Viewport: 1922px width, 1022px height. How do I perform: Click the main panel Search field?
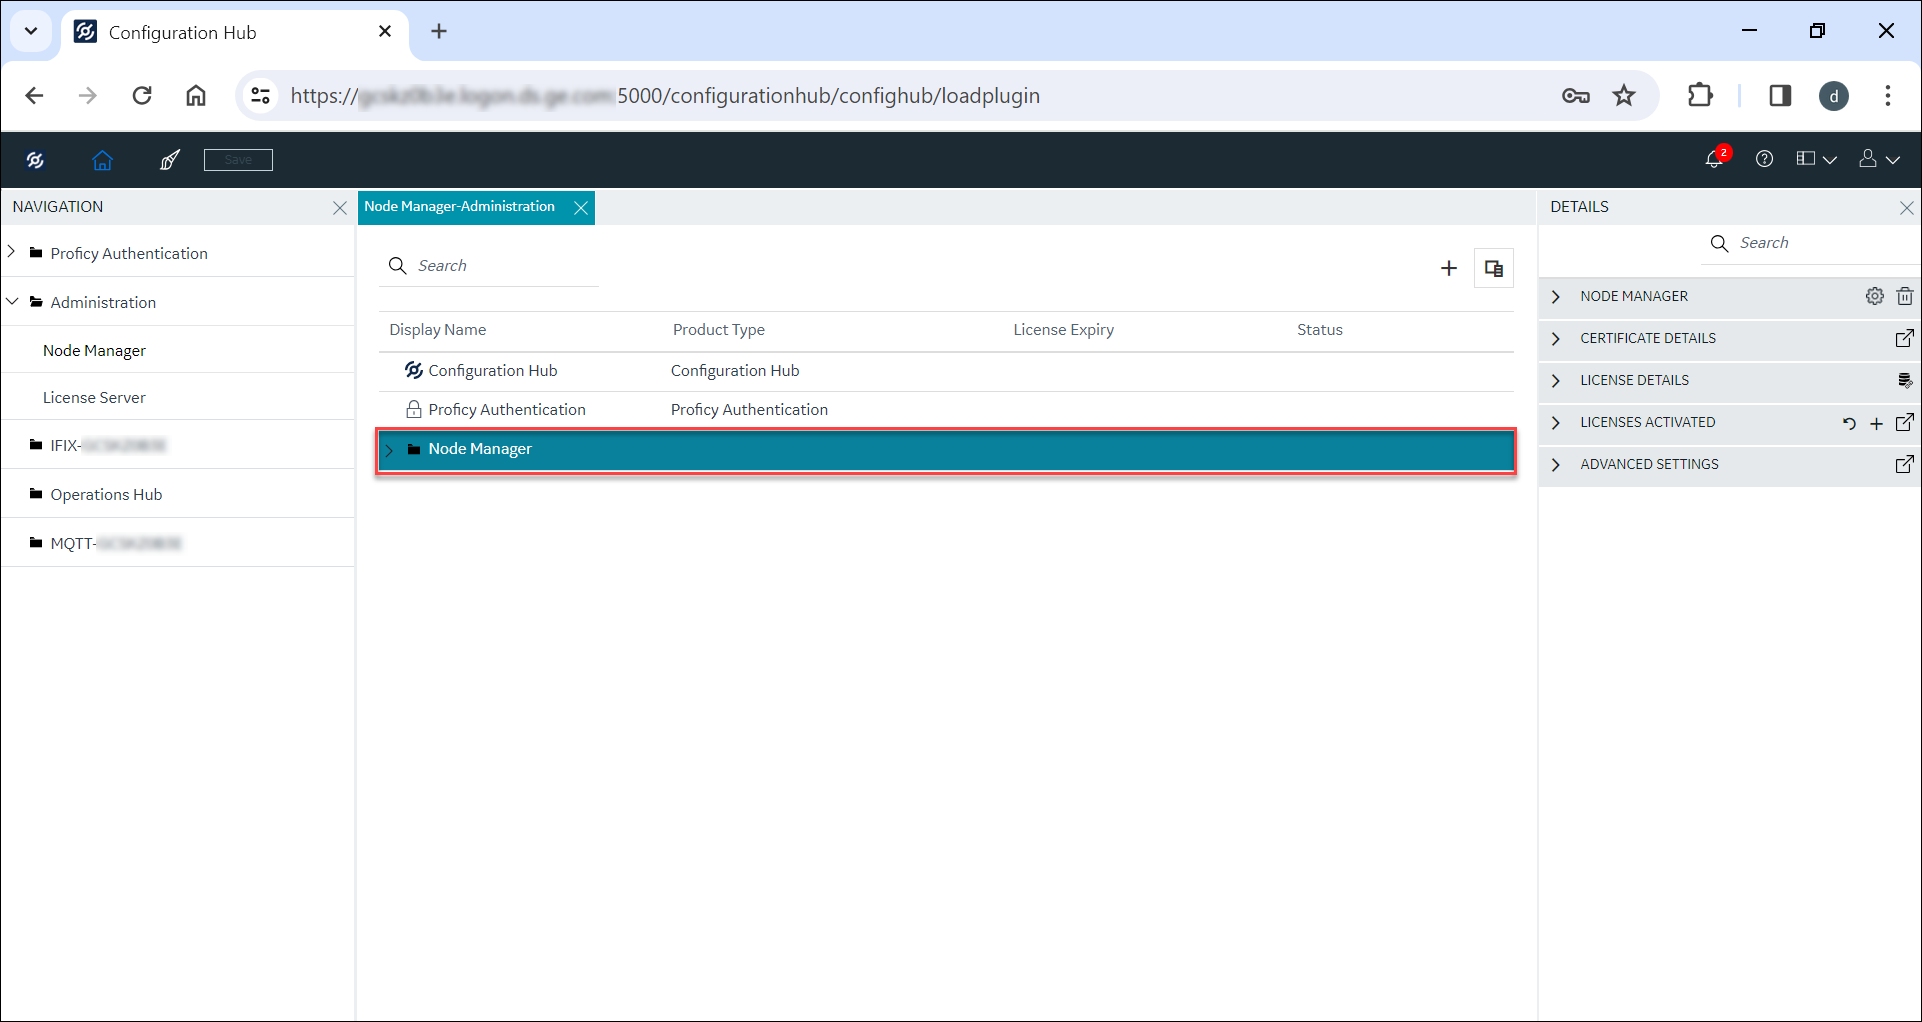tap(489, 266)
